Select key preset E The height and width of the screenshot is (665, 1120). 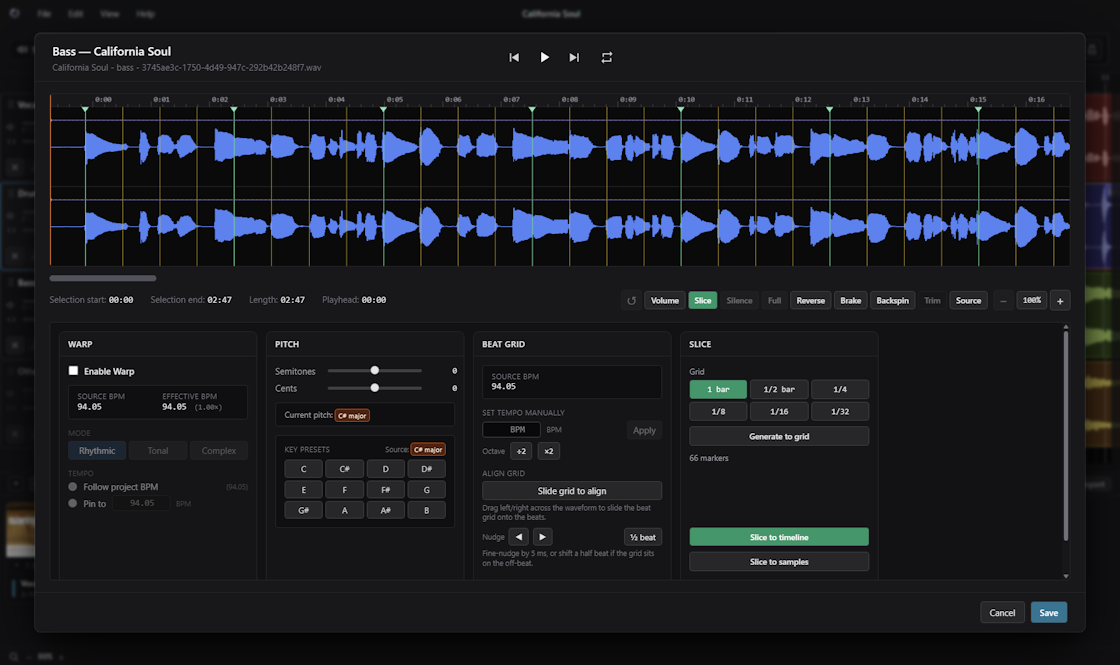pyautogui.click(x=304, y=490)
